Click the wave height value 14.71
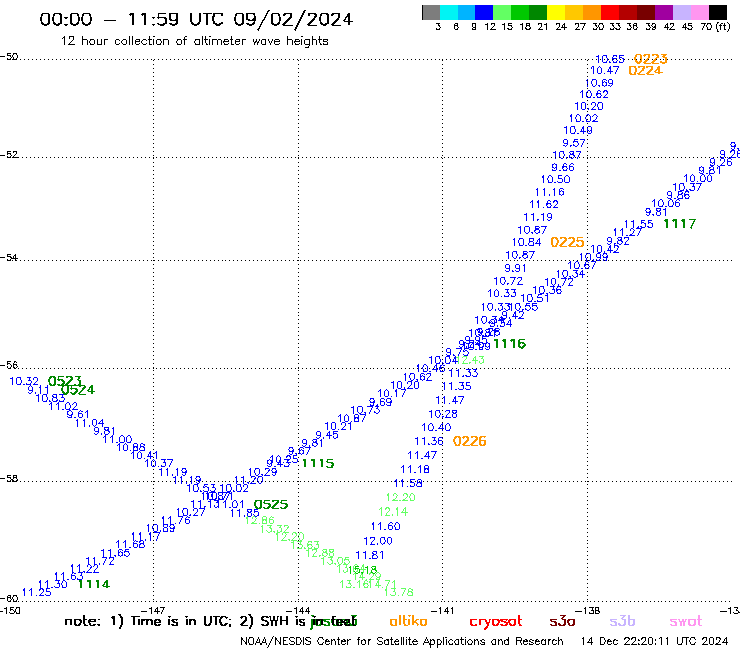740x650 pixels. (382, 584)
